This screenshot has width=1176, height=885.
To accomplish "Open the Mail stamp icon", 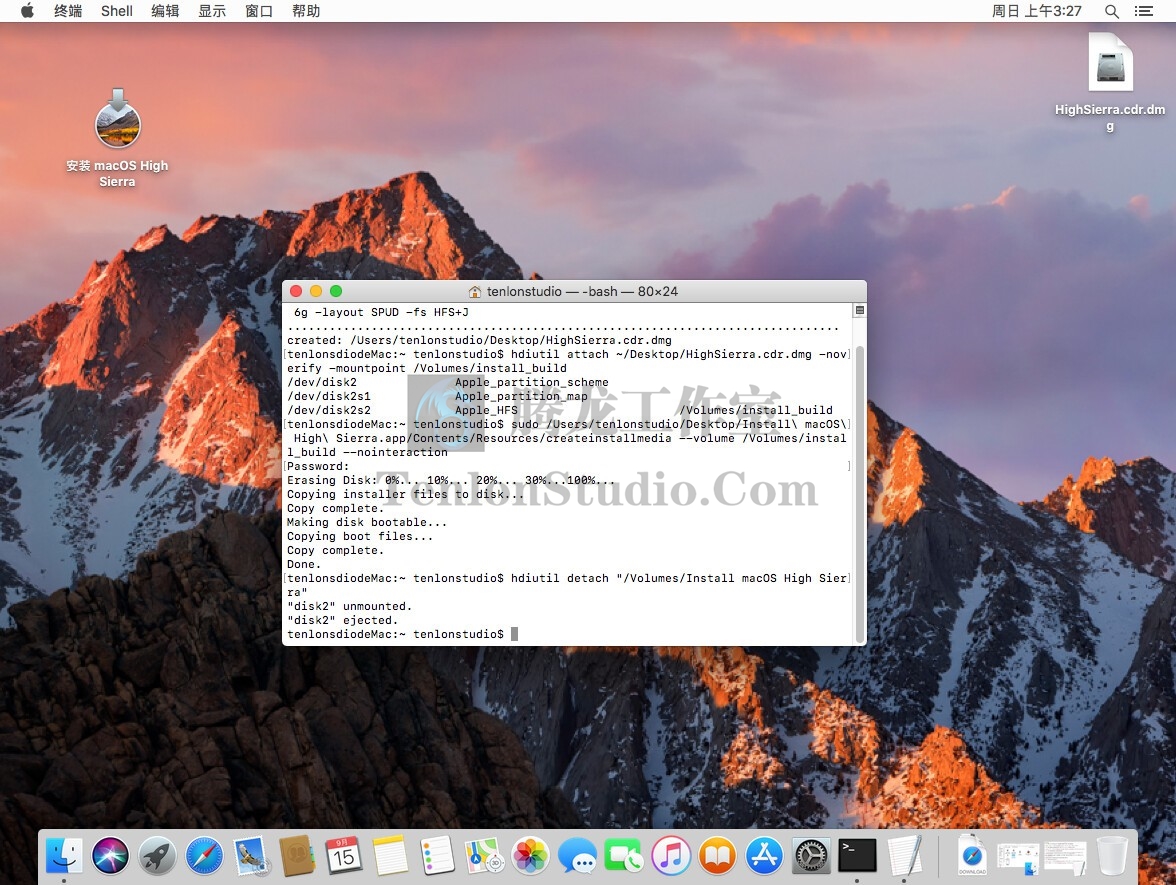I will [x=251, y=856].
